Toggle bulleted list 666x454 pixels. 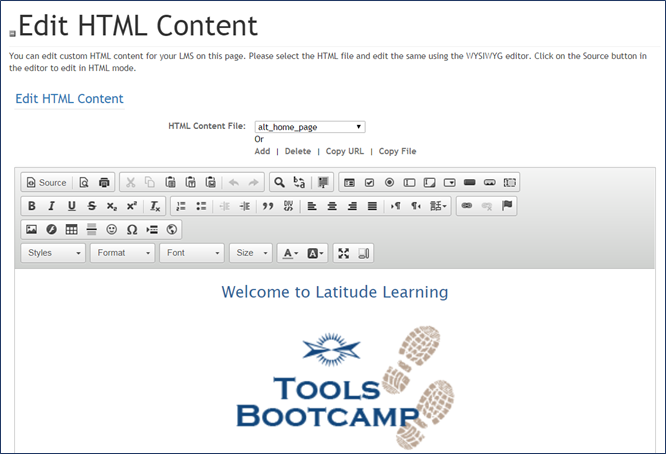tap(201, 206)
